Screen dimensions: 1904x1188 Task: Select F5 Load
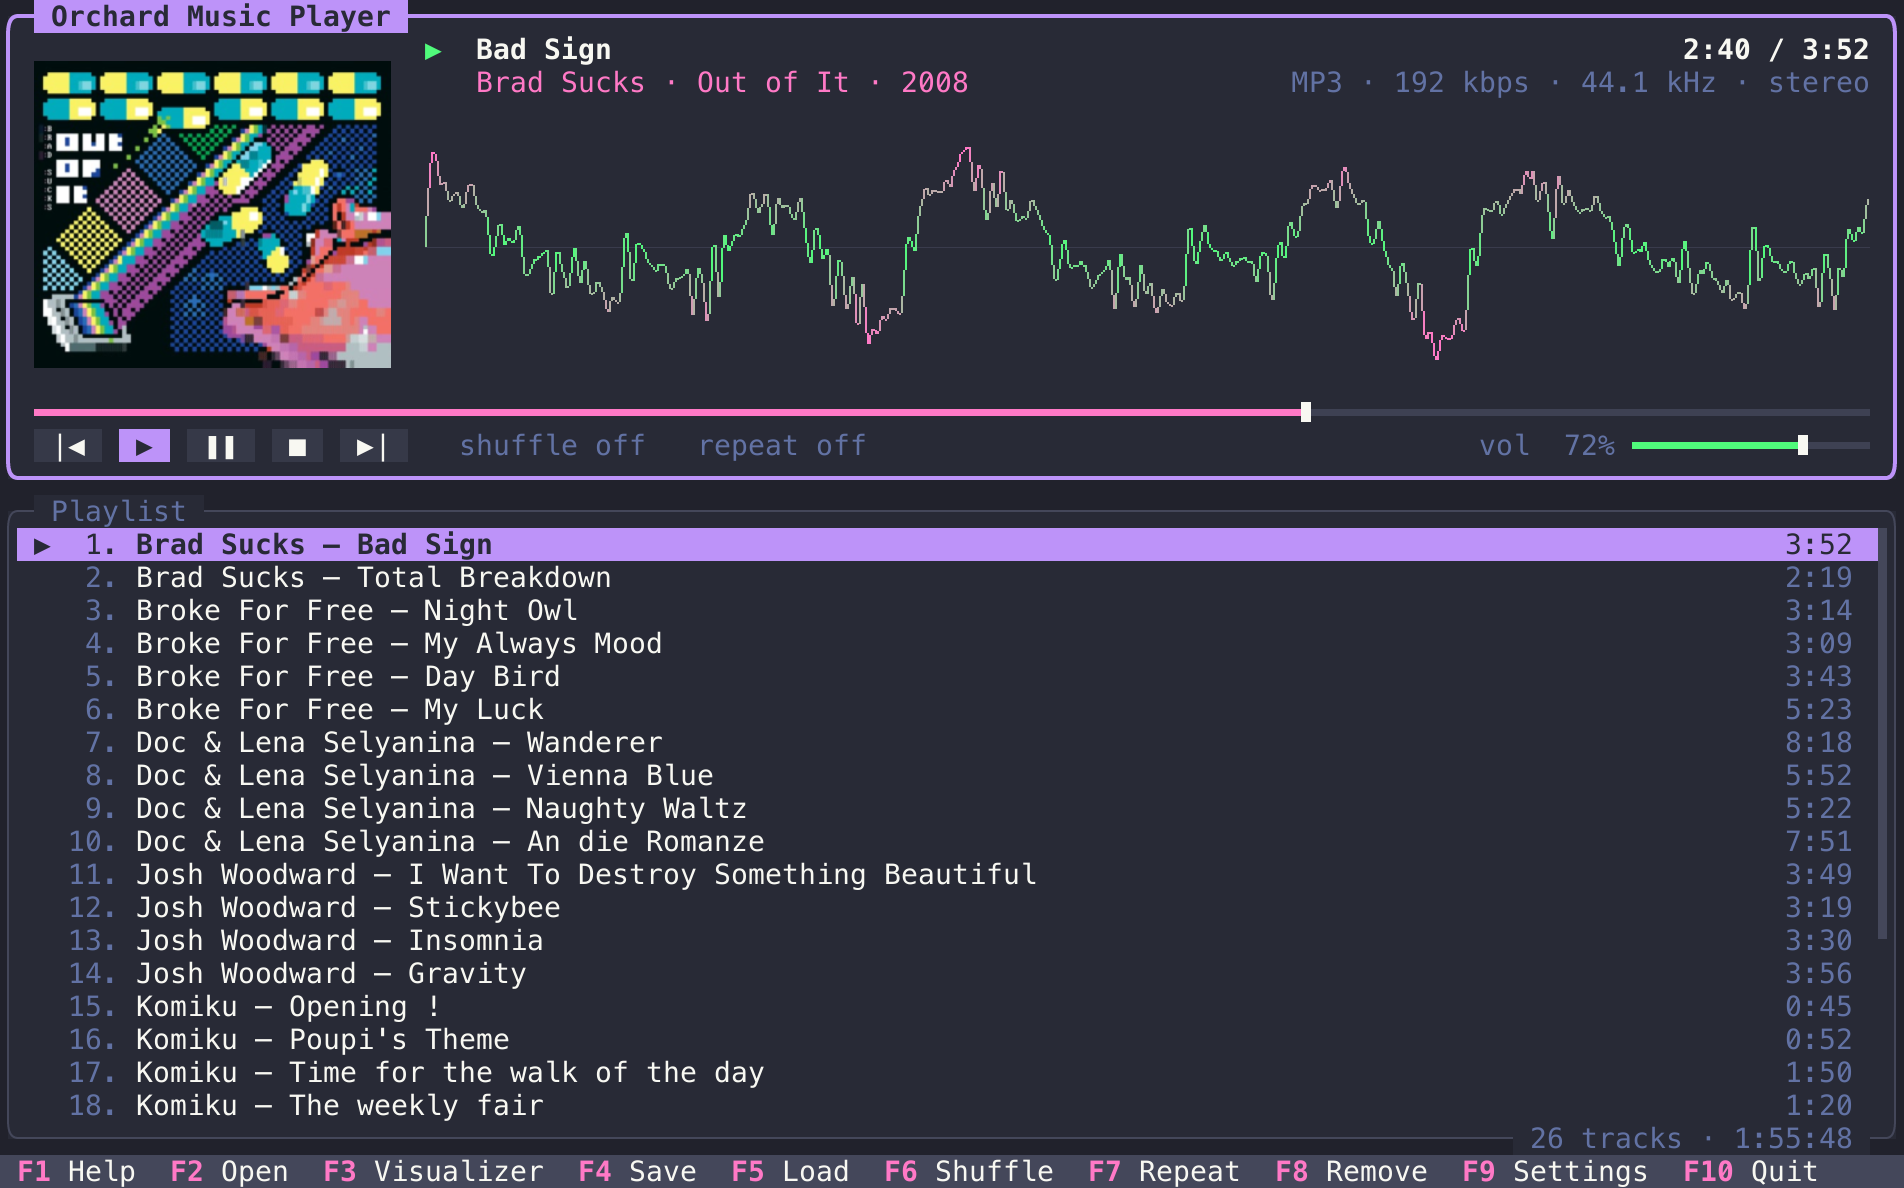[x=790, y=1171]
